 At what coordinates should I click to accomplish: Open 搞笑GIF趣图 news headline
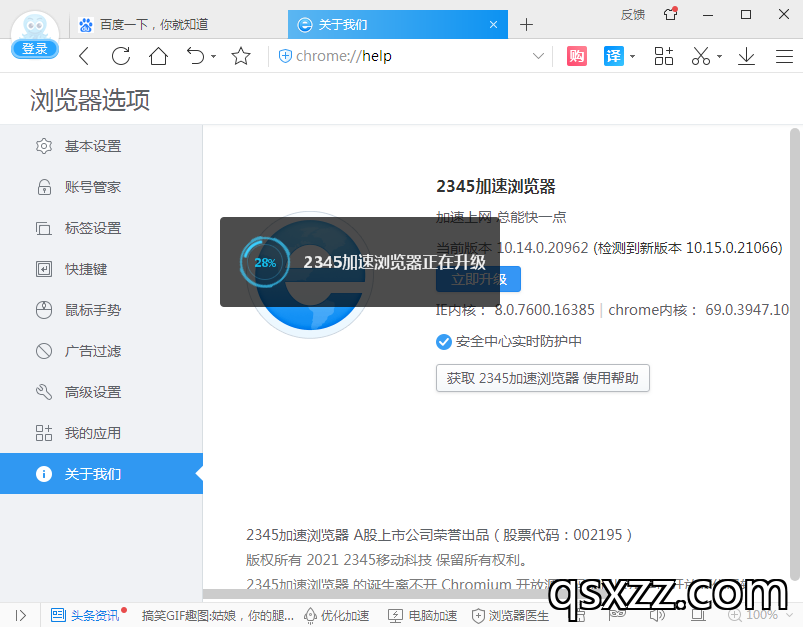tap(218, 615)
